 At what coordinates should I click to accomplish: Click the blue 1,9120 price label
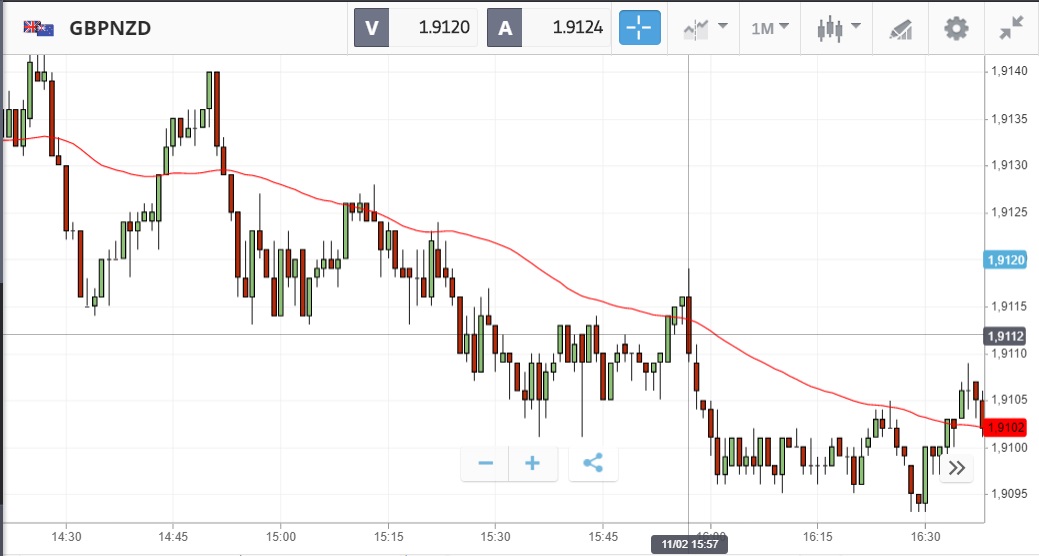tap(1004, 260)
